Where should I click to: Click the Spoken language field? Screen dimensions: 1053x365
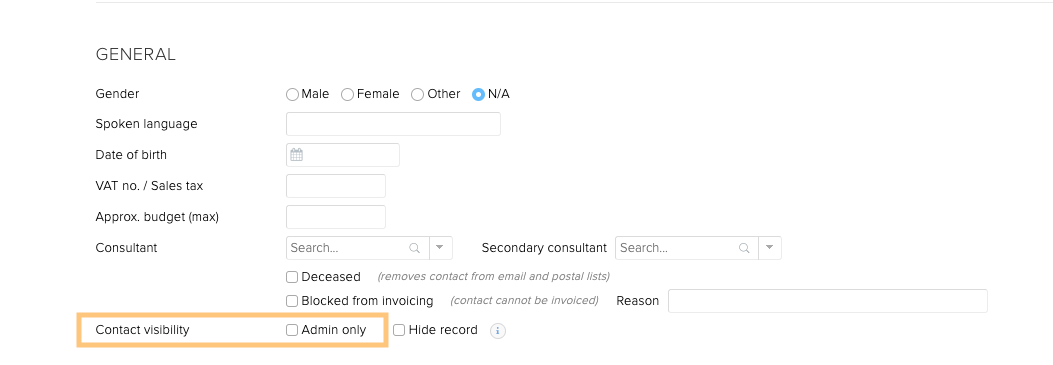pos(394,124)
